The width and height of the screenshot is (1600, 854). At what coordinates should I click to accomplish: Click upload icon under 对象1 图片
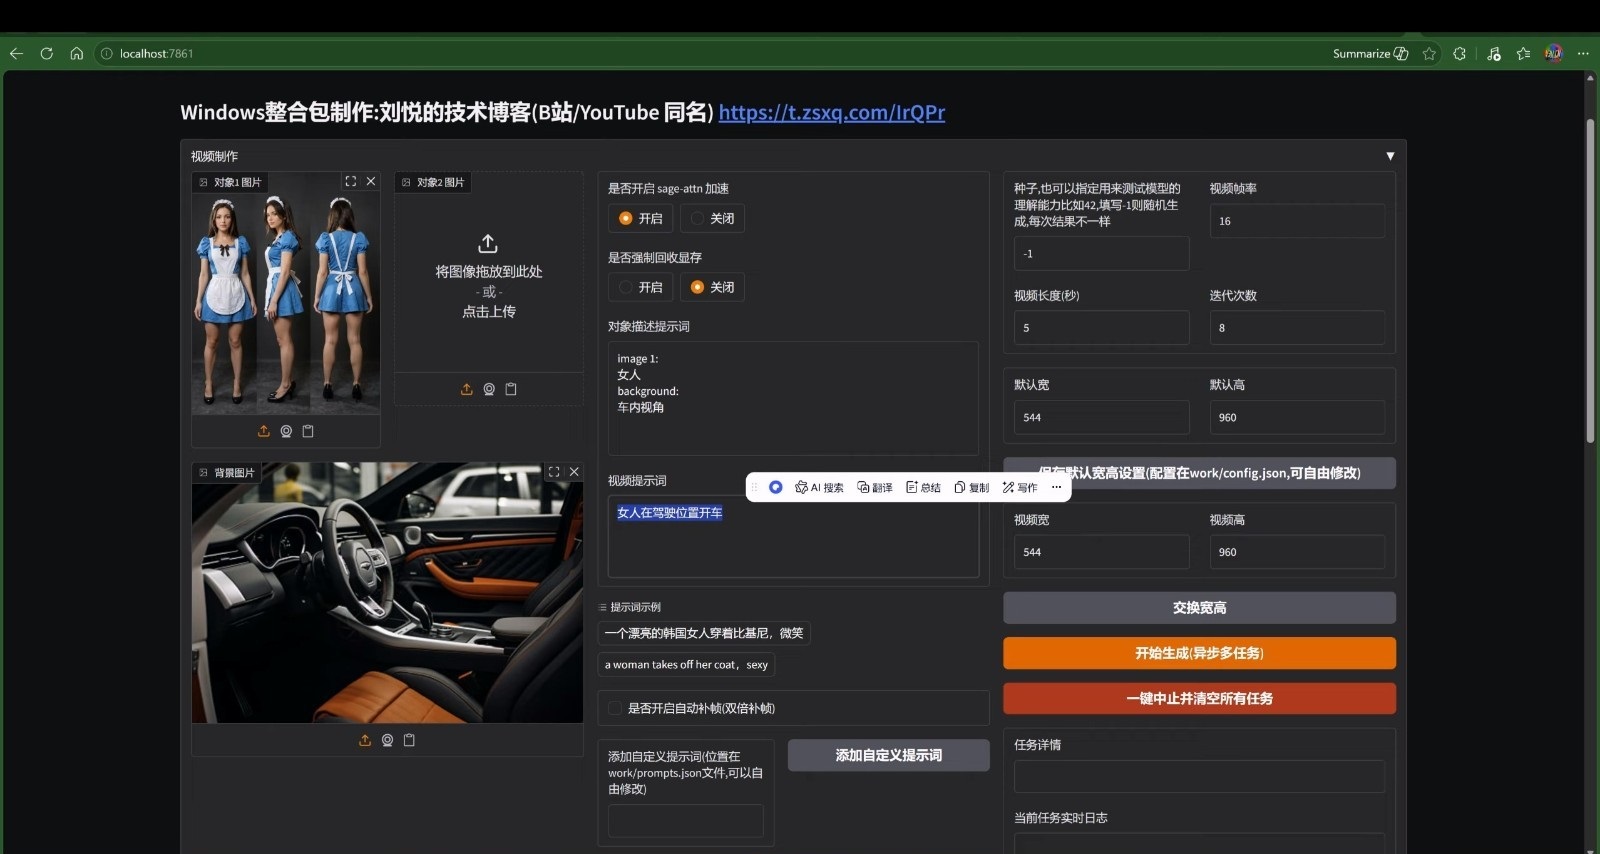[264, 431]
